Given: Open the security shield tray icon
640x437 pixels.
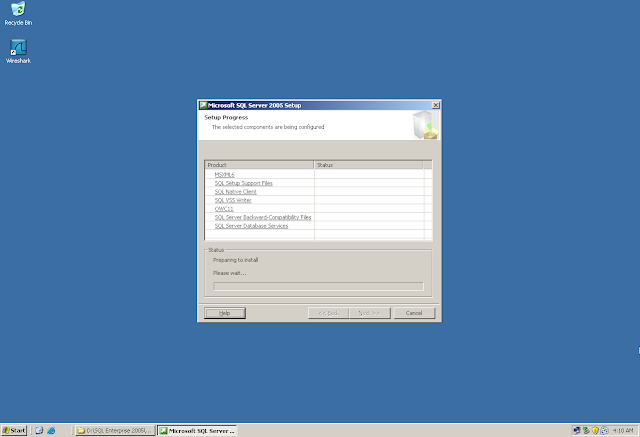Looking at the screenshot, I should click(595, 430).
